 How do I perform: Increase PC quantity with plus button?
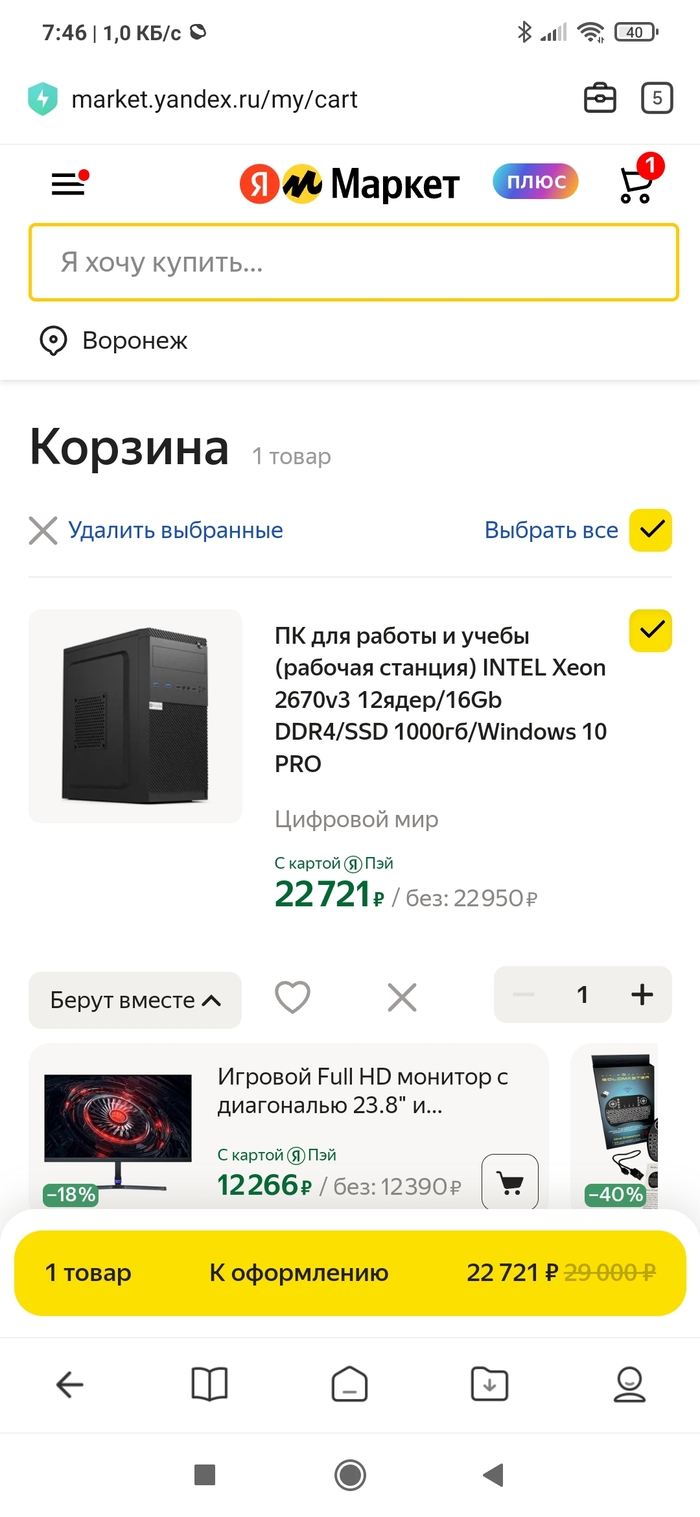tap(642, 995)
